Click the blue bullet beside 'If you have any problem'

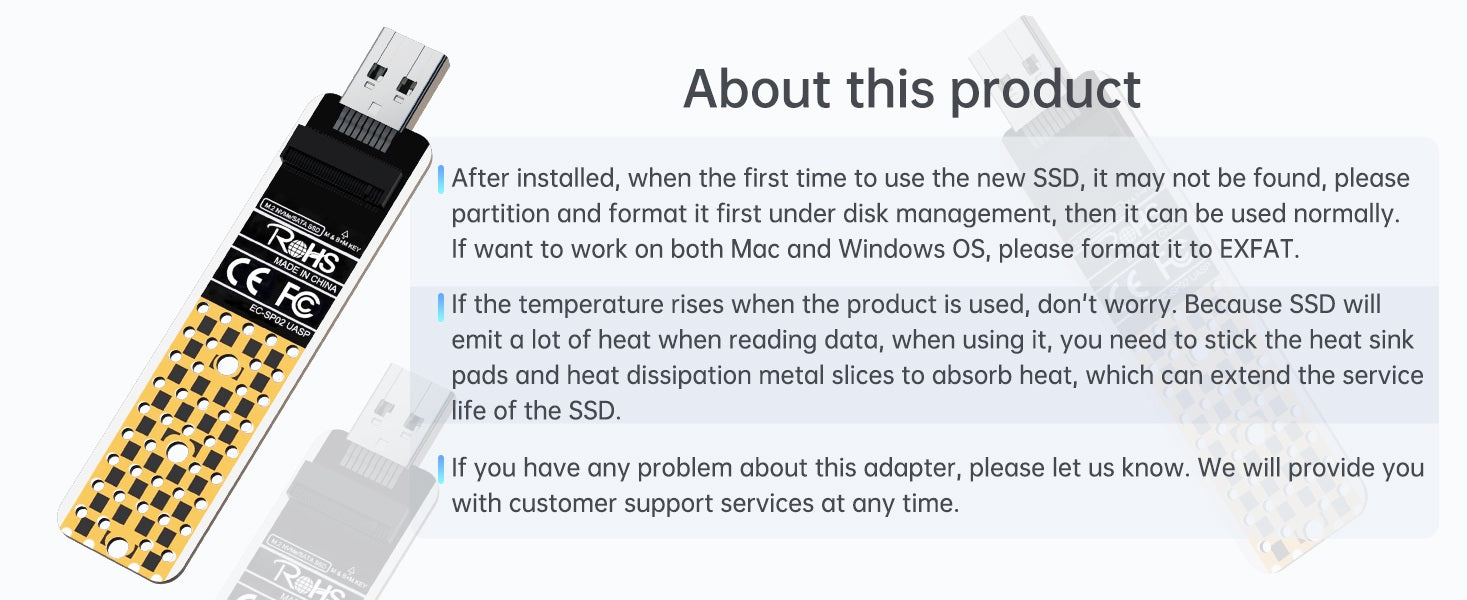pyautogui.click(x=440, y=468)
